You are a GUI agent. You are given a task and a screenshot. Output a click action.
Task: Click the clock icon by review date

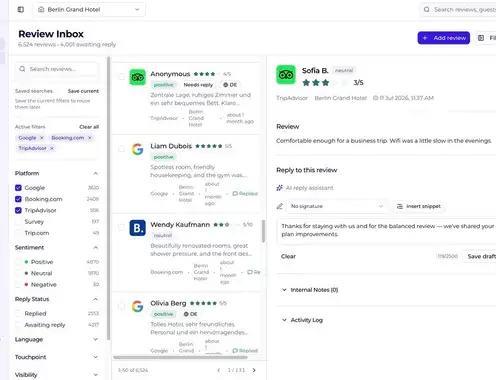click(375, 98)
